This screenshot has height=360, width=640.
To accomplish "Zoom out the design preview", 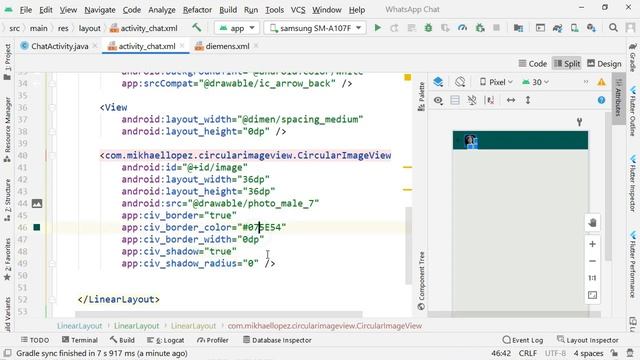I will 592,261.
